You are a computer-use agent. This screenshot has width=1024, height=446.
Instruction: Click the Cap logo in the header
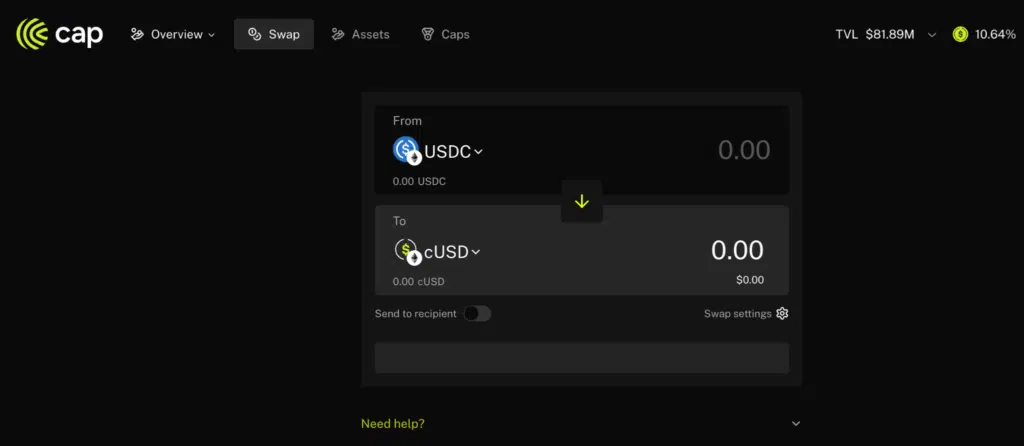(x=59, y=34)
